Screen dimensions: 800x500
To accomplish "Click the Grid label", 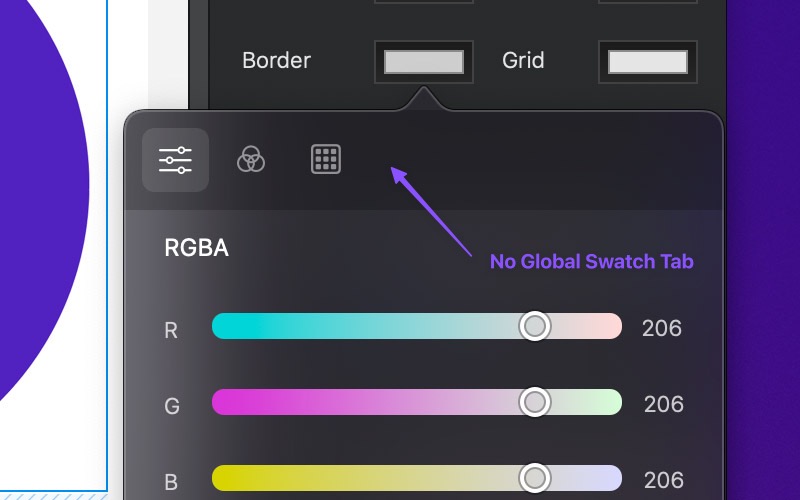I will [523, 60].
